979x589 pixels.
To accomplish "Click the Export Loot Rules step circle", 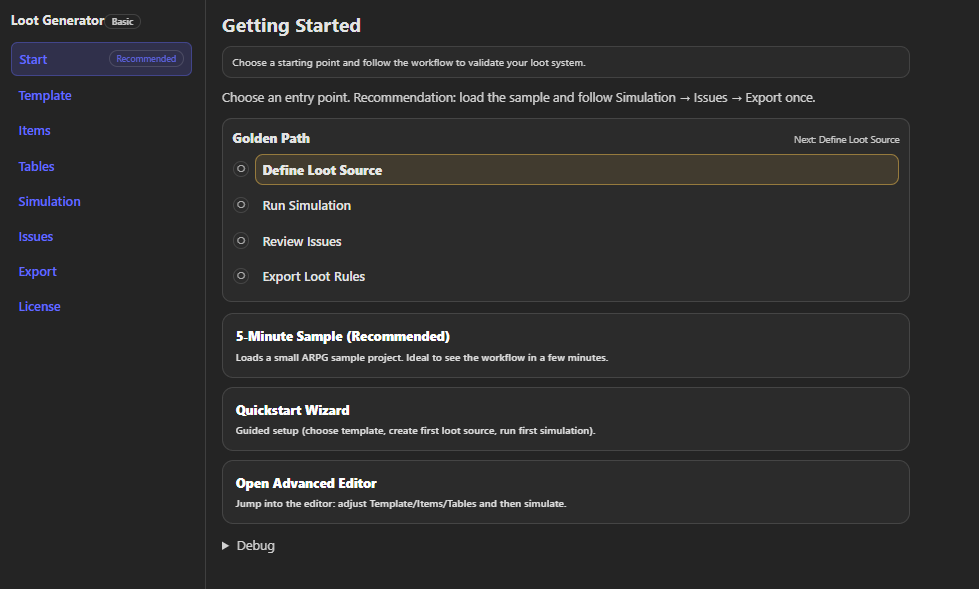I will [x=241, y=276].
